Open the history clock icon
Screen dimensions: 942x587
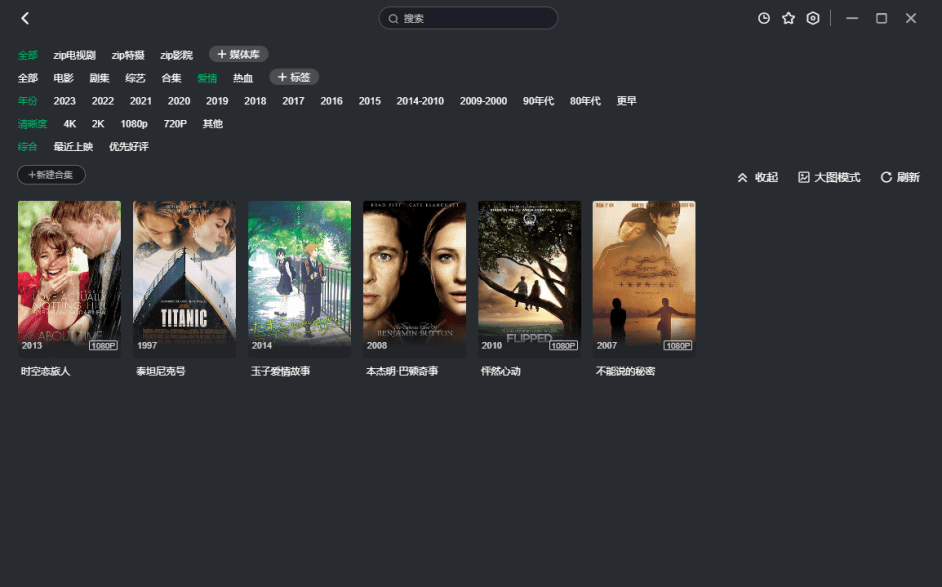[x=764, y=19]
